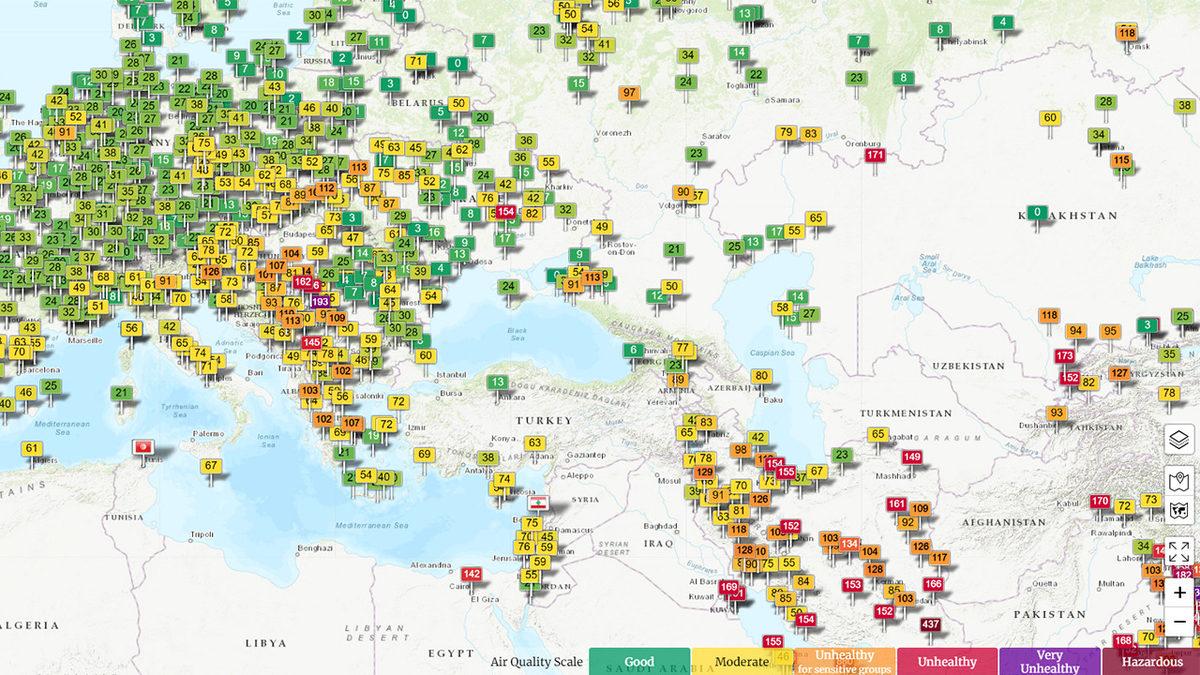Open the 437 hazardous station marker
Screen dimensions: 1200x675
click(x=931, y=624)
